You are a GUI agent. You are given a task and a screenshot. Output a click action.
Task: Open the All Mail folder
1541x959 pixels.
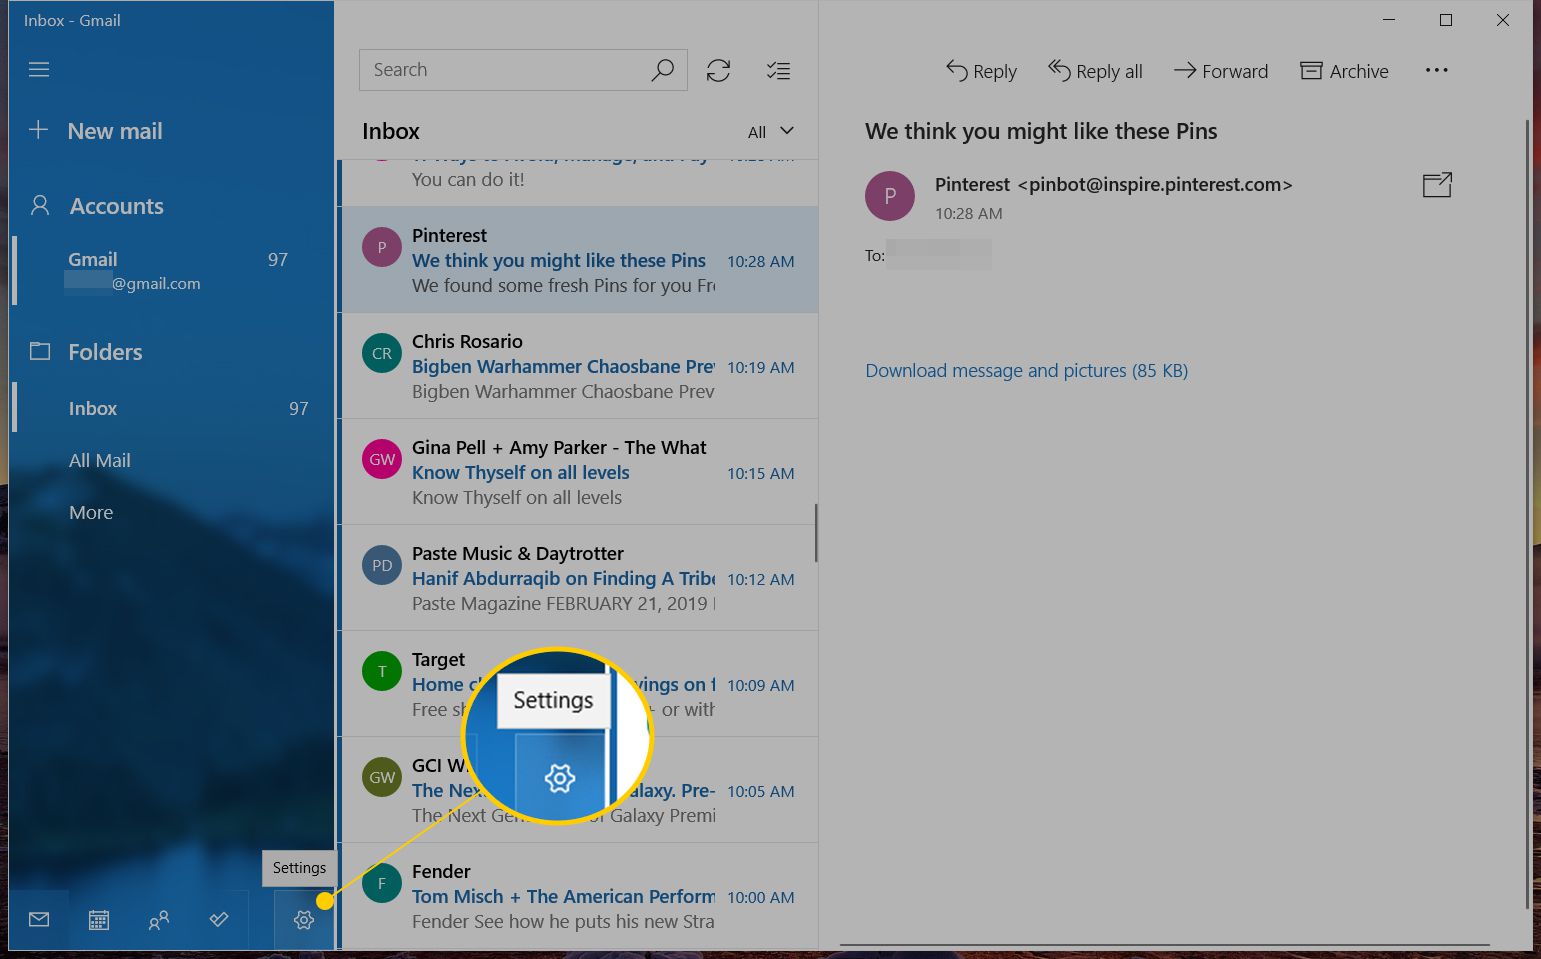pyautogui.click(x=100, y=460)
